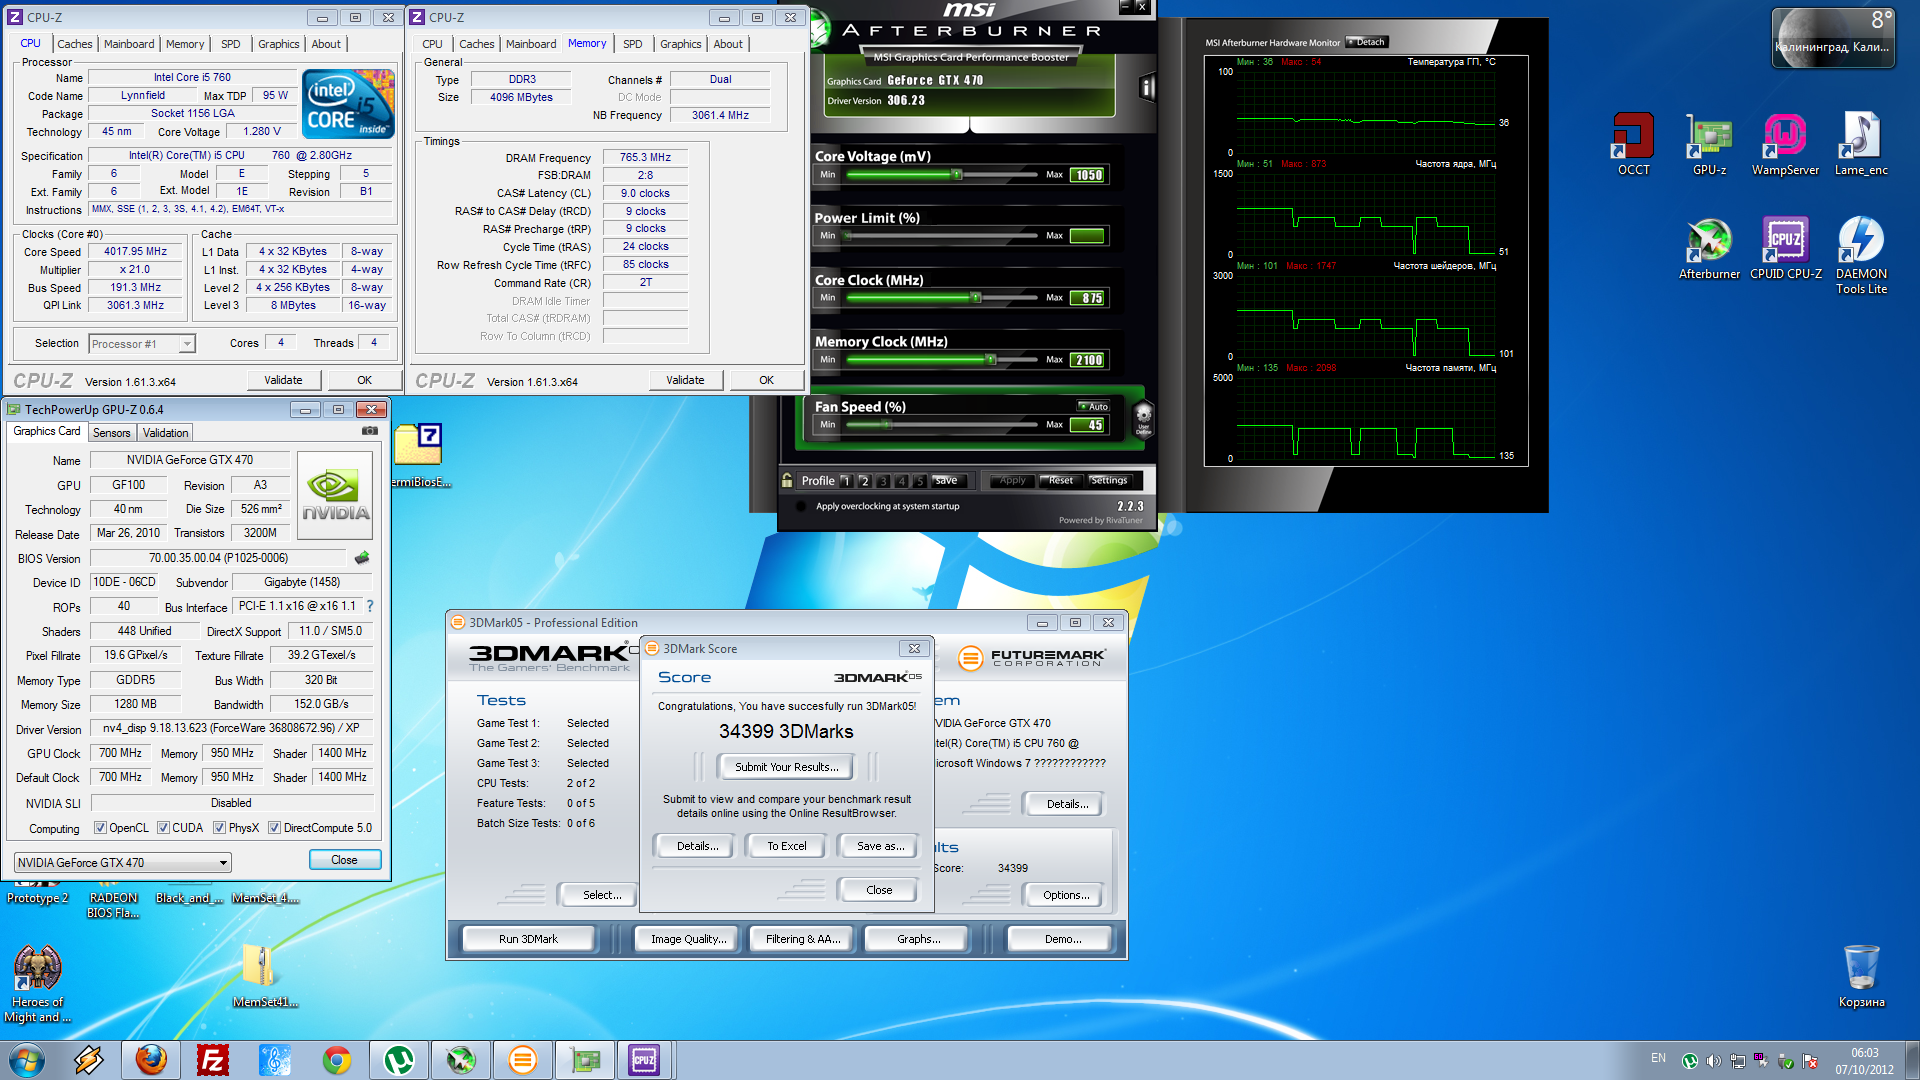
Task: Click the Fan Speed slider track
Action: [x=940, y=425]
